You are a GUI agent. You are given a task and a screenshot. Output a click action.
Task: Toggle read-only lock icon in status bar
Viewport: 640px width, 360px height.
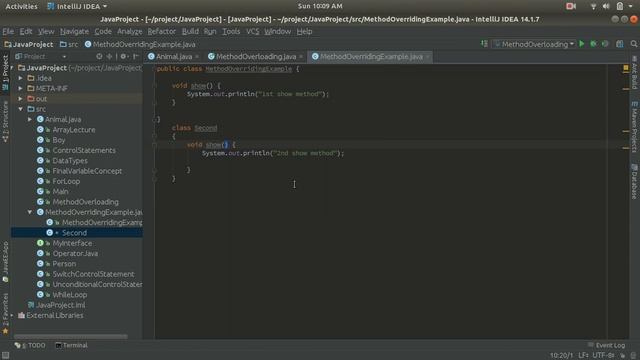622,356
